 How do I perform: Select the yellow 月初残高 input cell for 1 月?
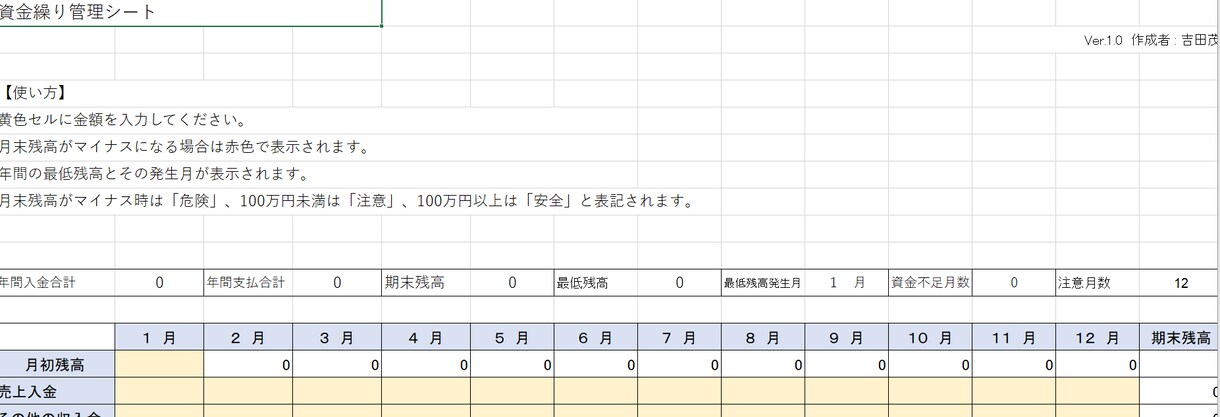(x=159, y=364)
